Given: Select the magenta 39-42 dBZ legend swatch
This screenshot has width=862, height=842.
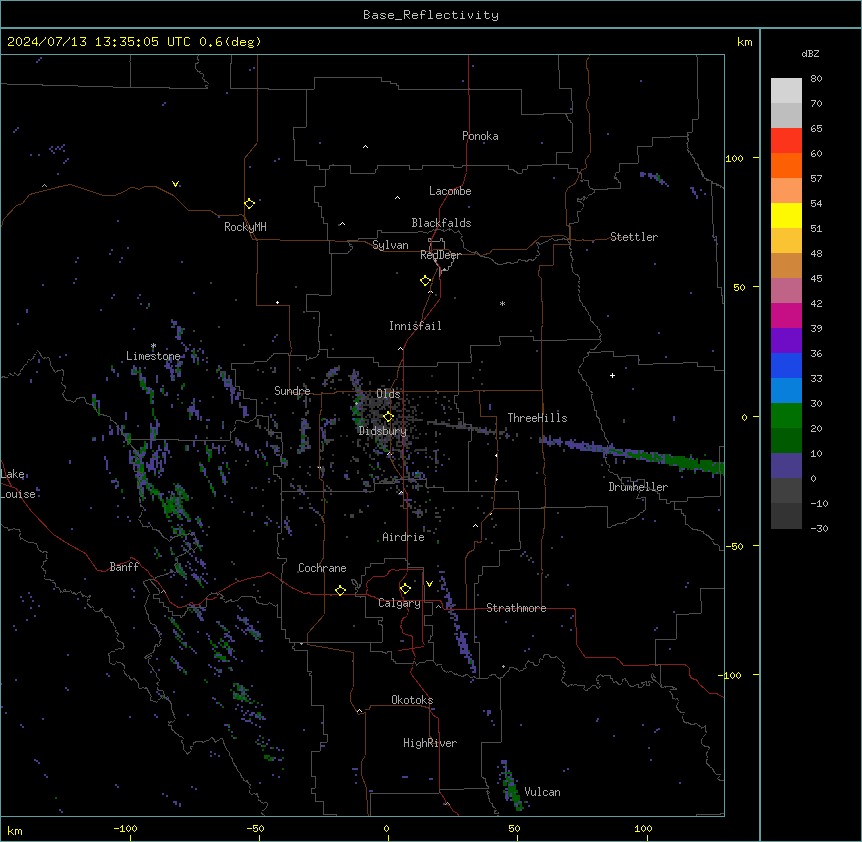Looking at the screenshot, I should coord(786,315).
